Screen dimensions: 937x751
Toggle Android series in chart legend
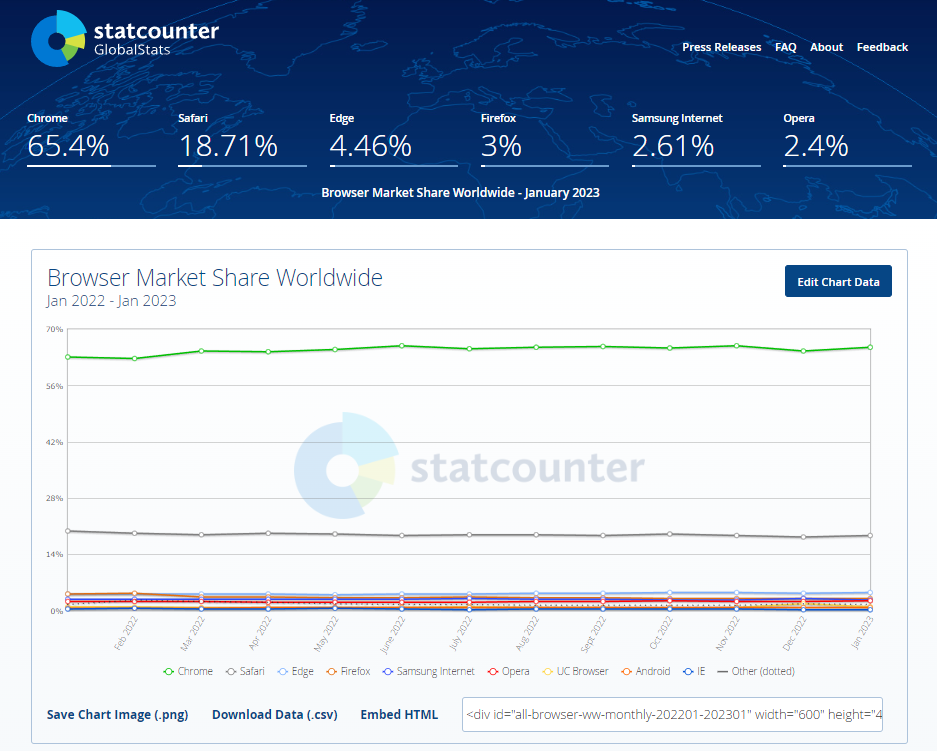[645, 672]
